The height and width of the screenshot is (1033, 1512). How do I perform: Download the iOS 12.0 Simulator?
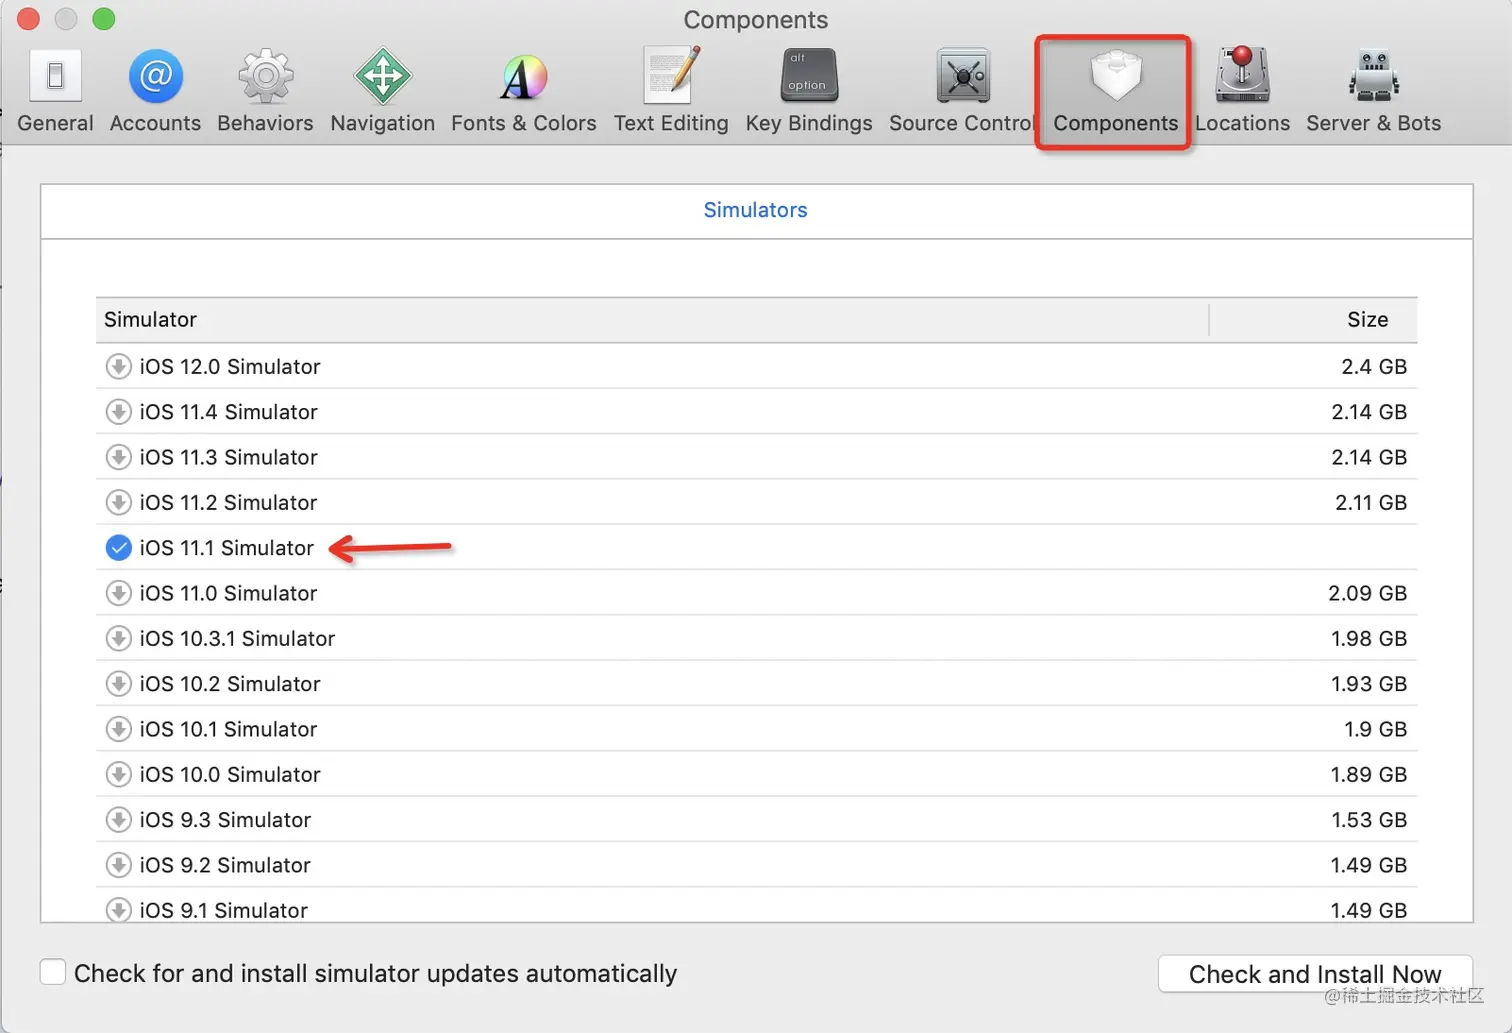click(x=118, y=366)
